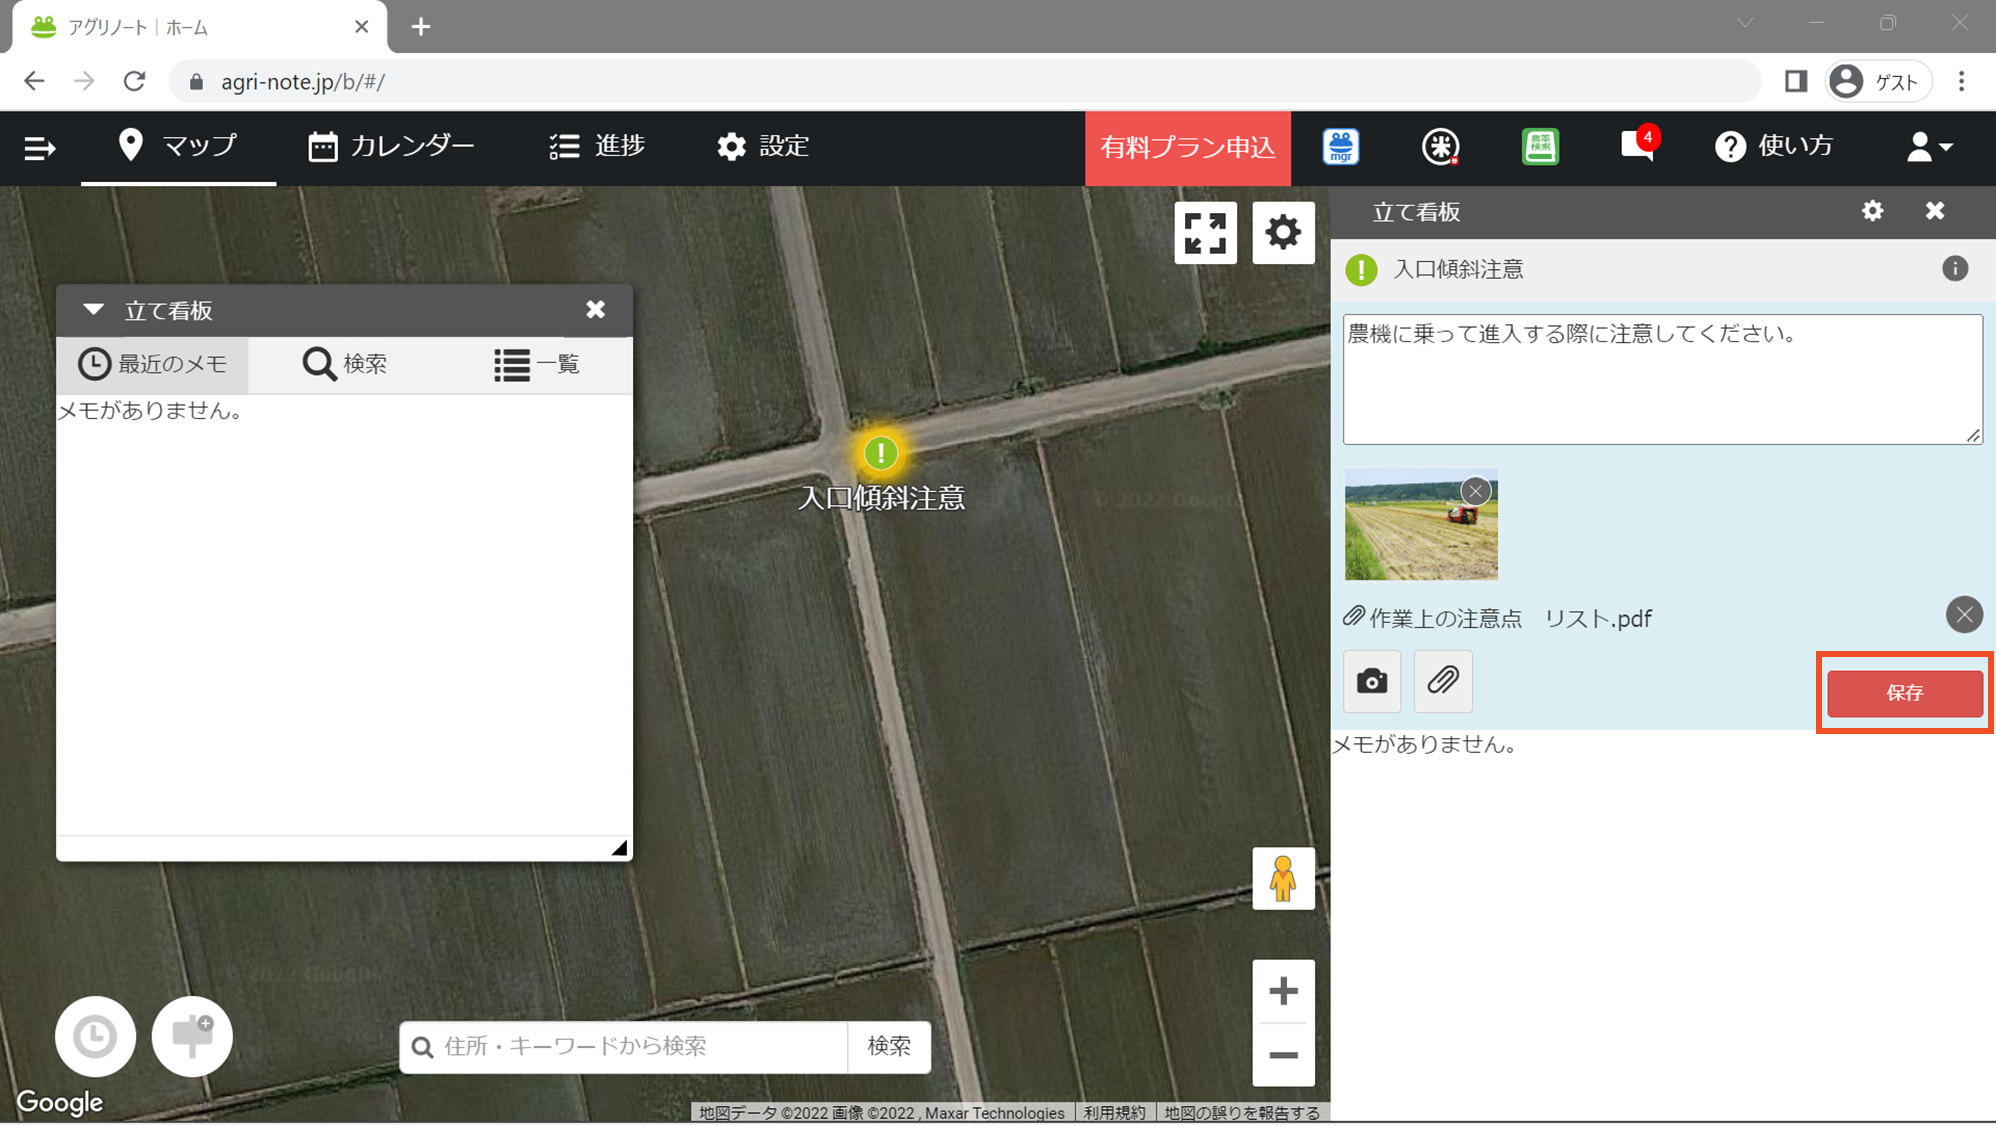Go back in browser history

[x=35, y=81]
